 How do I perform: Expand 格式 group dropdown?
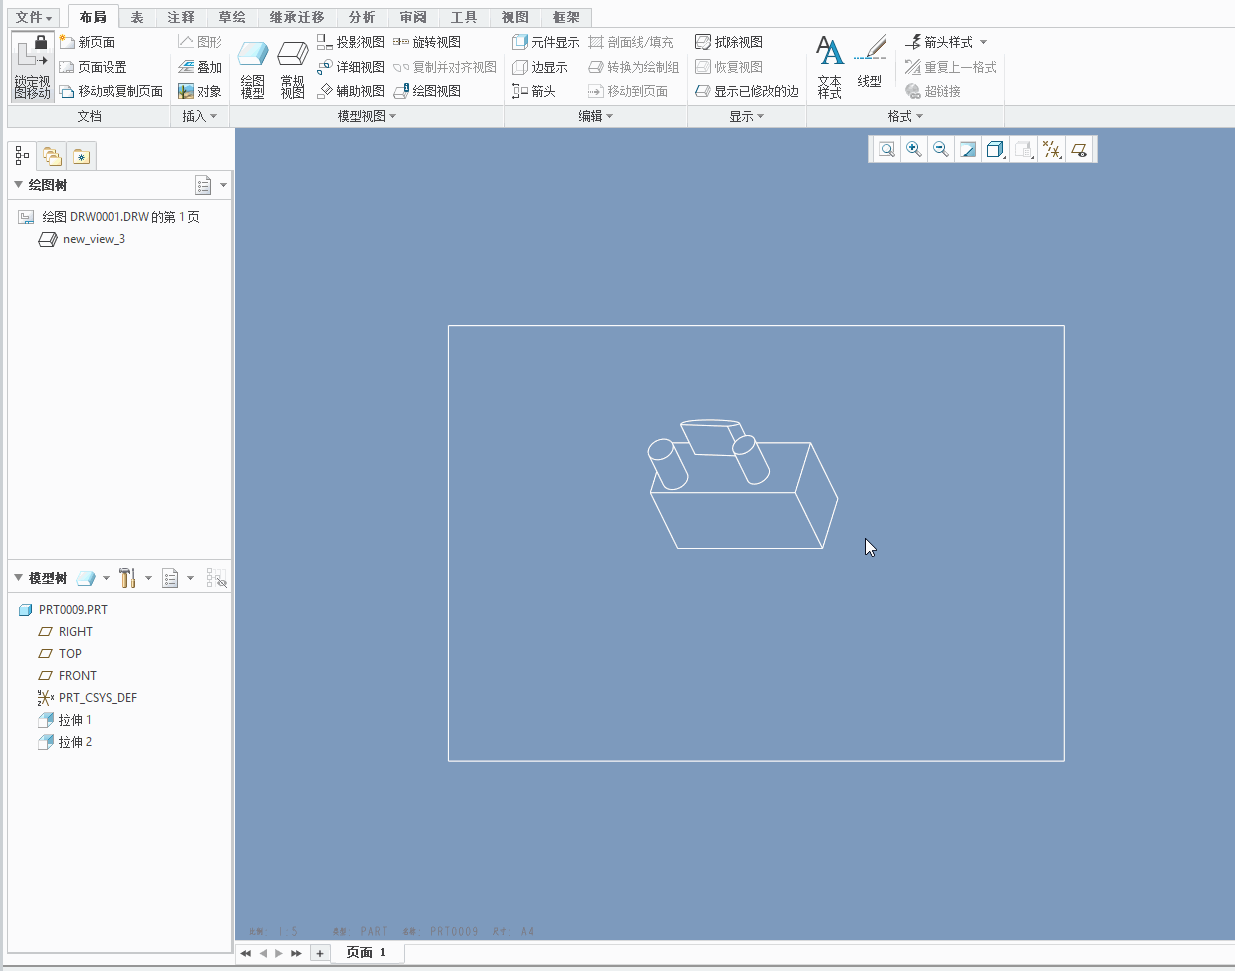(x=906, y=116)
